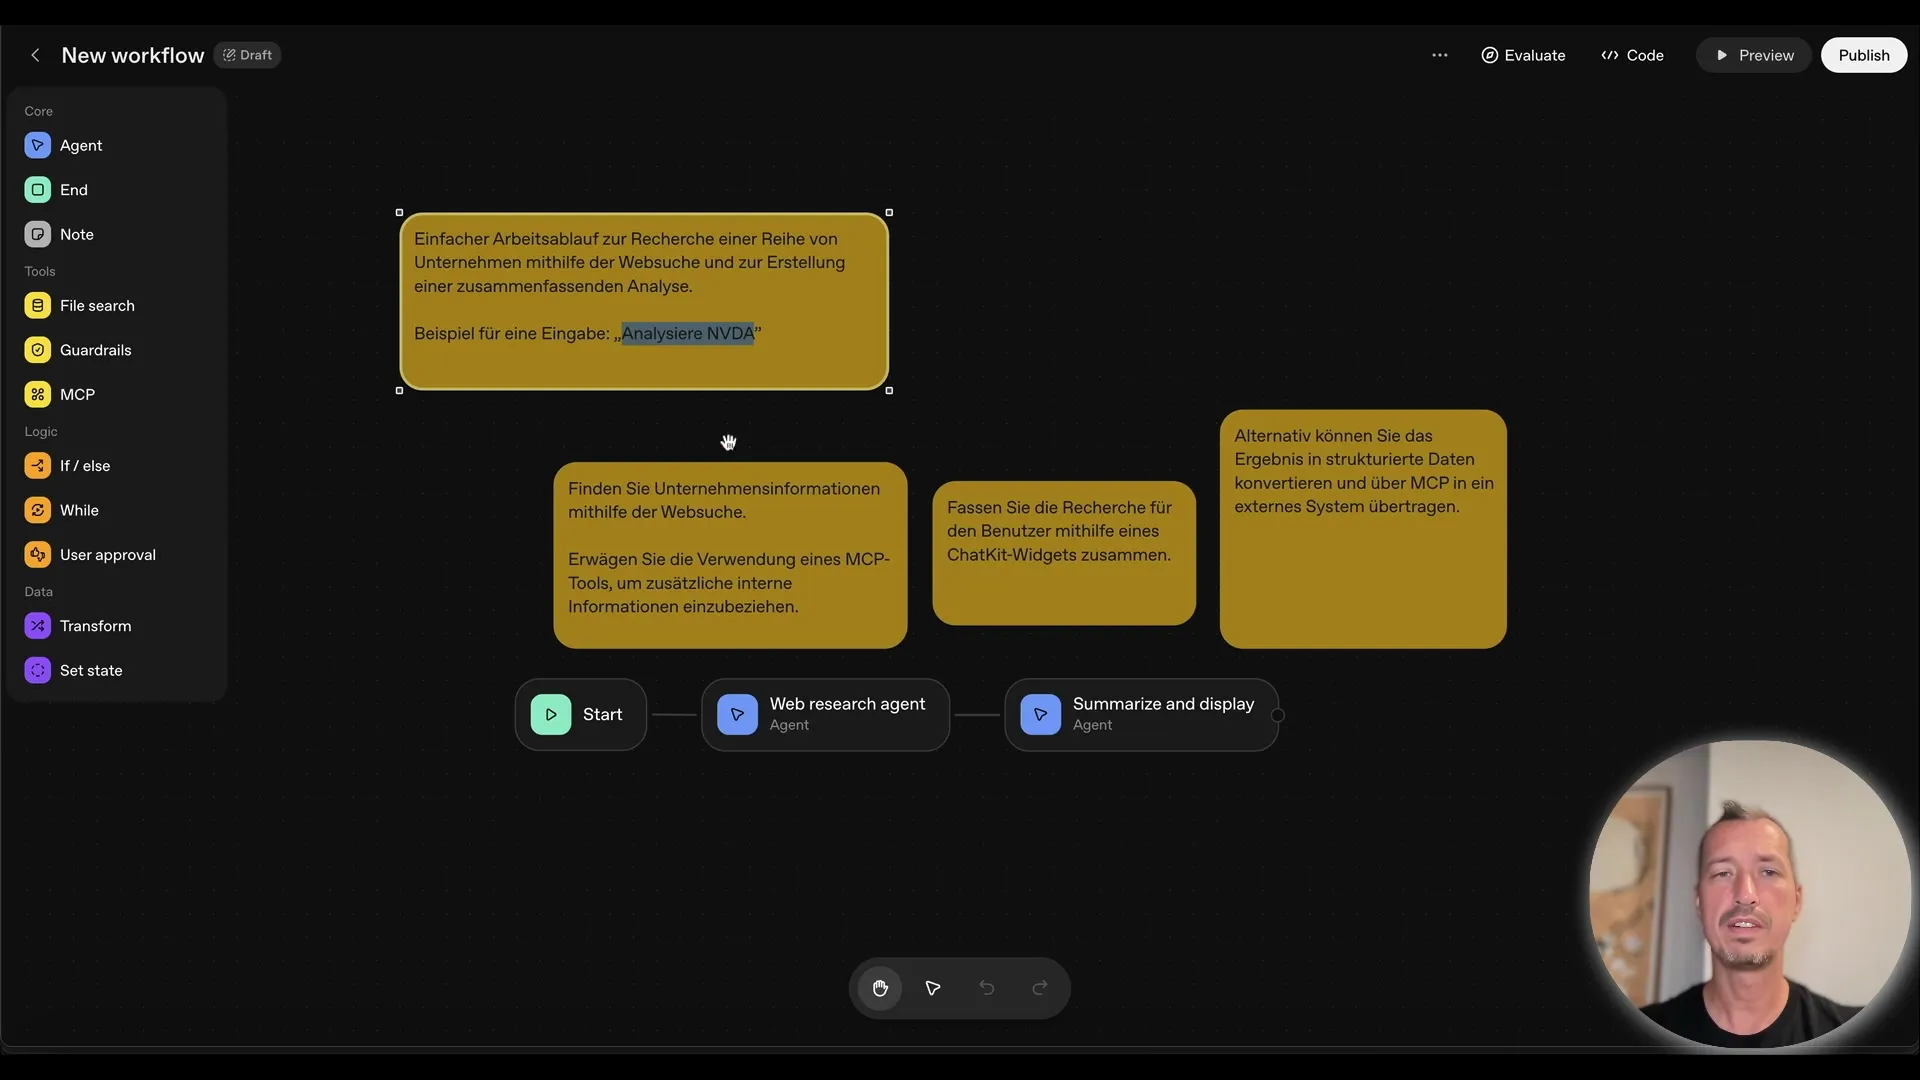Insert a Note onto the canvas
Viewport: 1920px width, 1080px height.
point(74,234)
